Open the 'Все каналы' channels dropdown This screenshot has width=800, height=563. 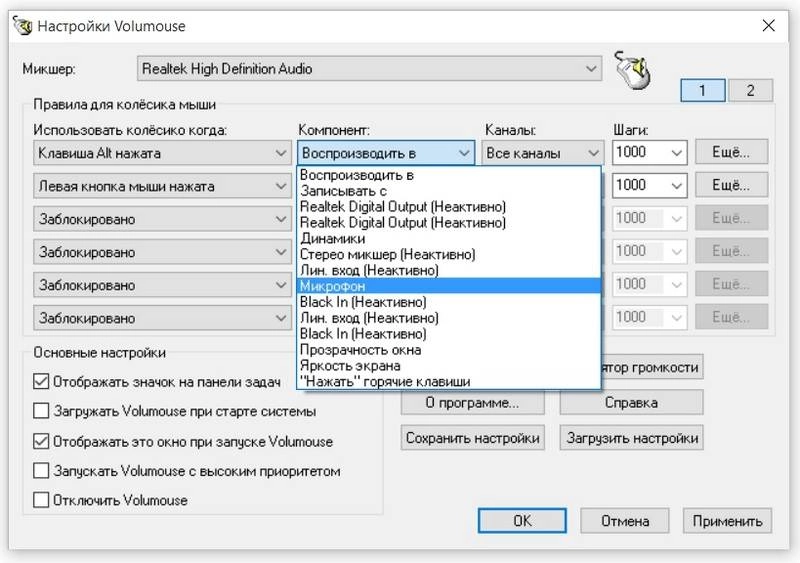(x=543, y=153)
